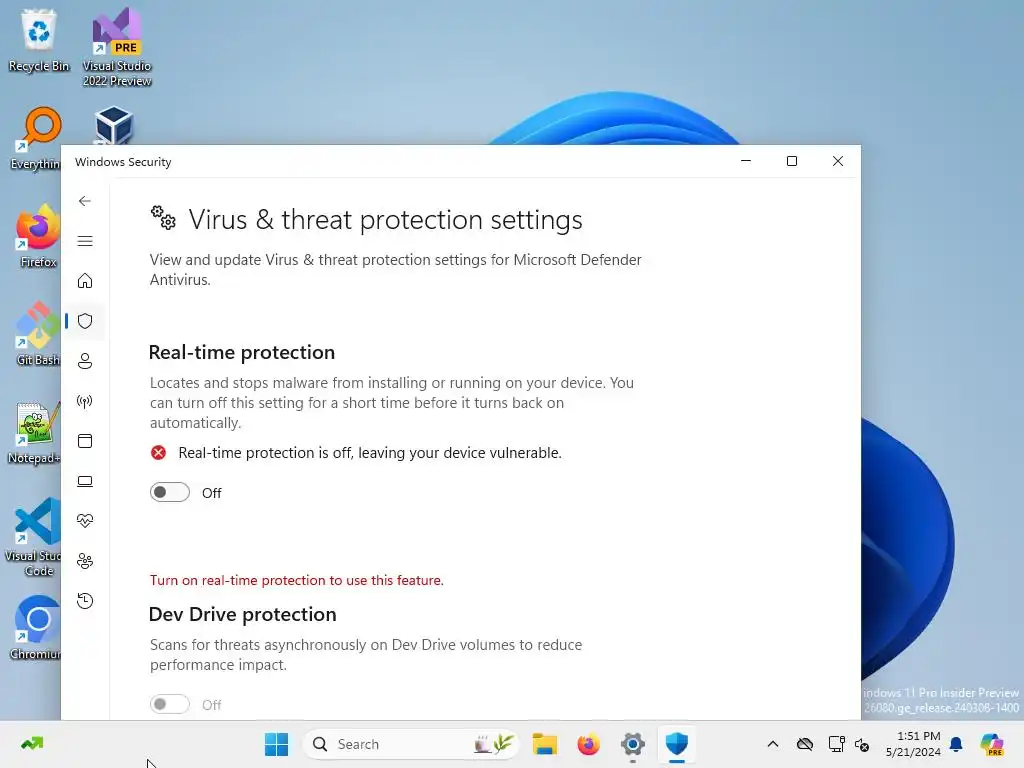
Task: Click the gears icon next to page title
Action: (163, 218)
